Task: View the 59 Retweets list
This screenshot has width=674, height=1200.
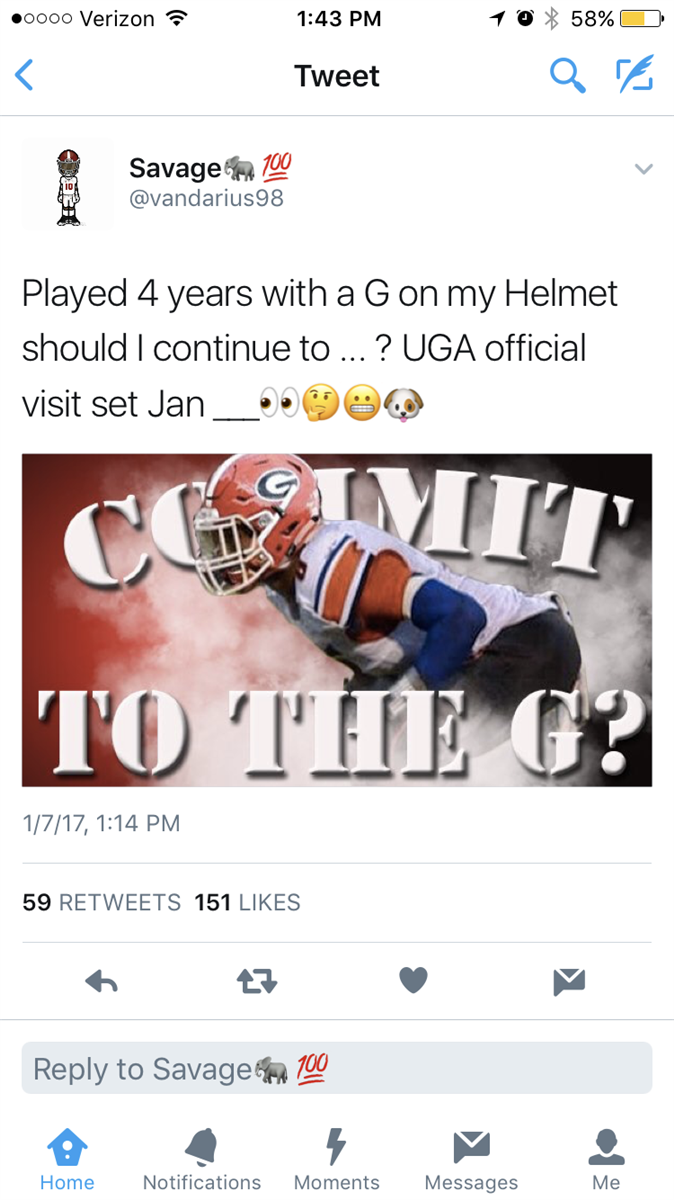Action: pos(101,902)
